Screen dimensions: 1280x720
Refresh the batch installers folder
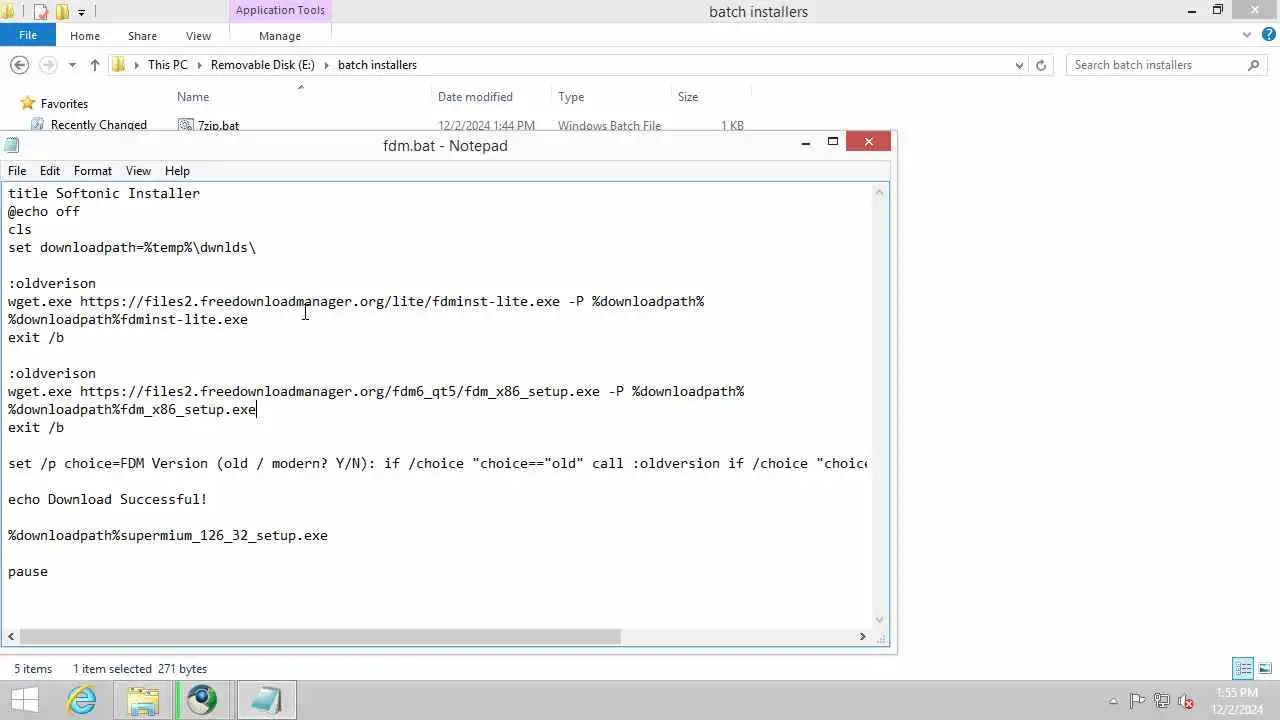[x=1041, y=65]
